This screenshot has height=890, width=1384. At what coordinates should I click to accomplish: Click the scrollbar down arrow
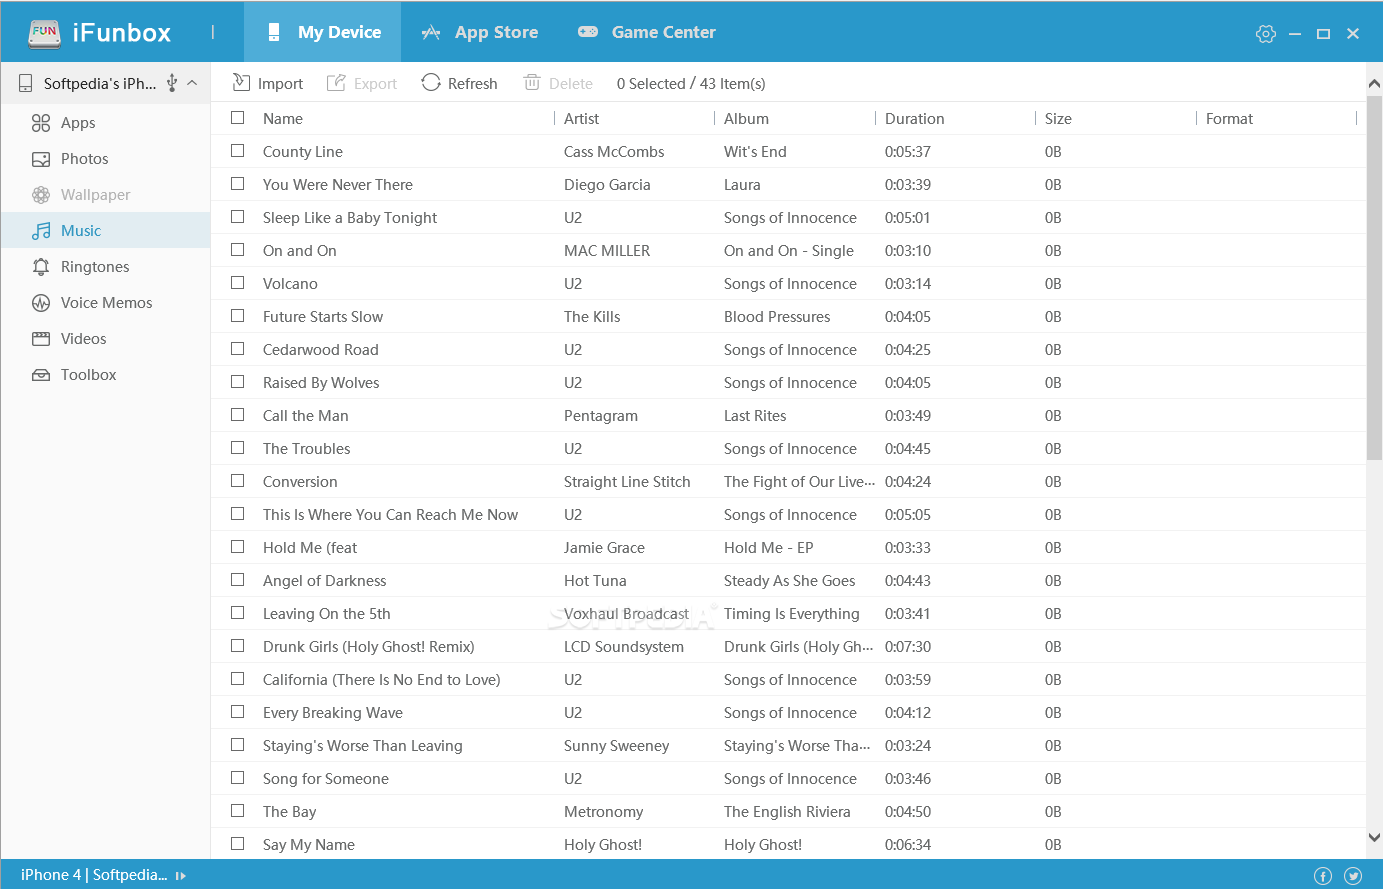click(x=1374, y=838)
